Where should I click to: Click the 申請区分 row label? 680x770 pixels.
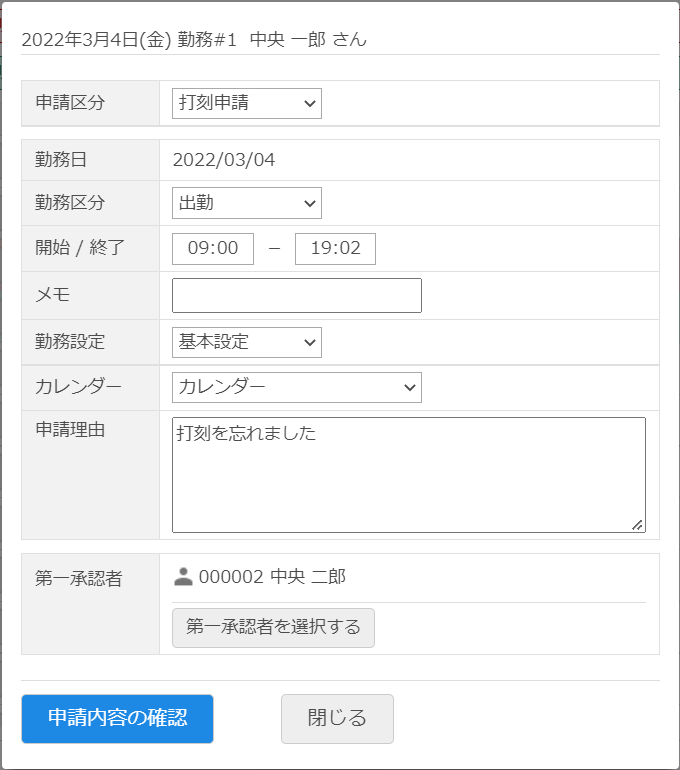(x=70, y=102)
